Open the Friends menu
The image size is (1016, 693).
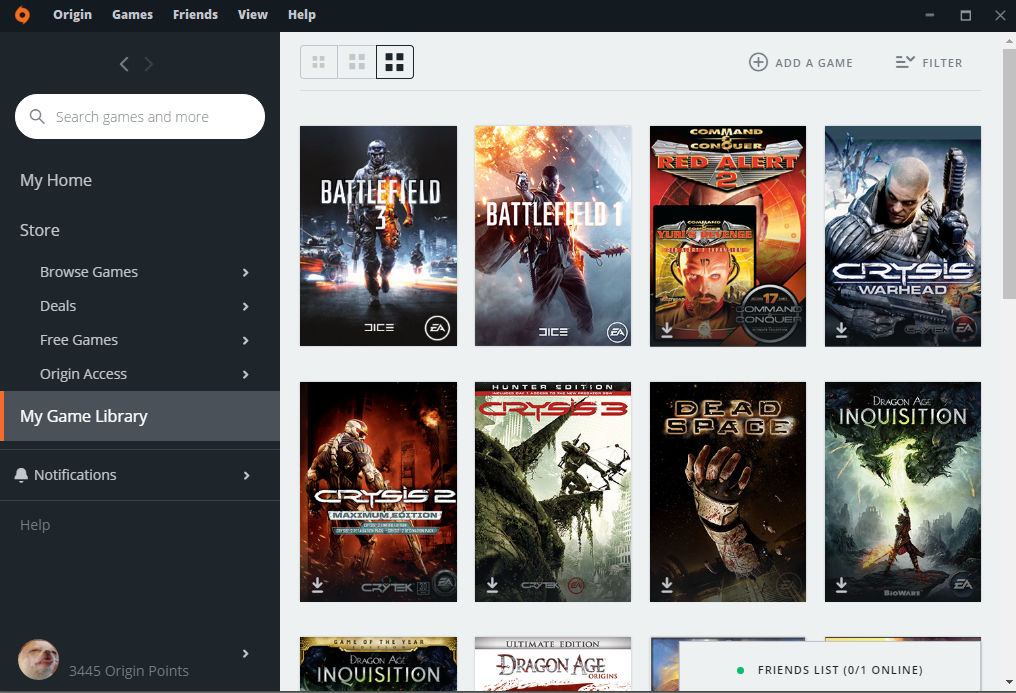pyautogui.click(x=195, y=14)
